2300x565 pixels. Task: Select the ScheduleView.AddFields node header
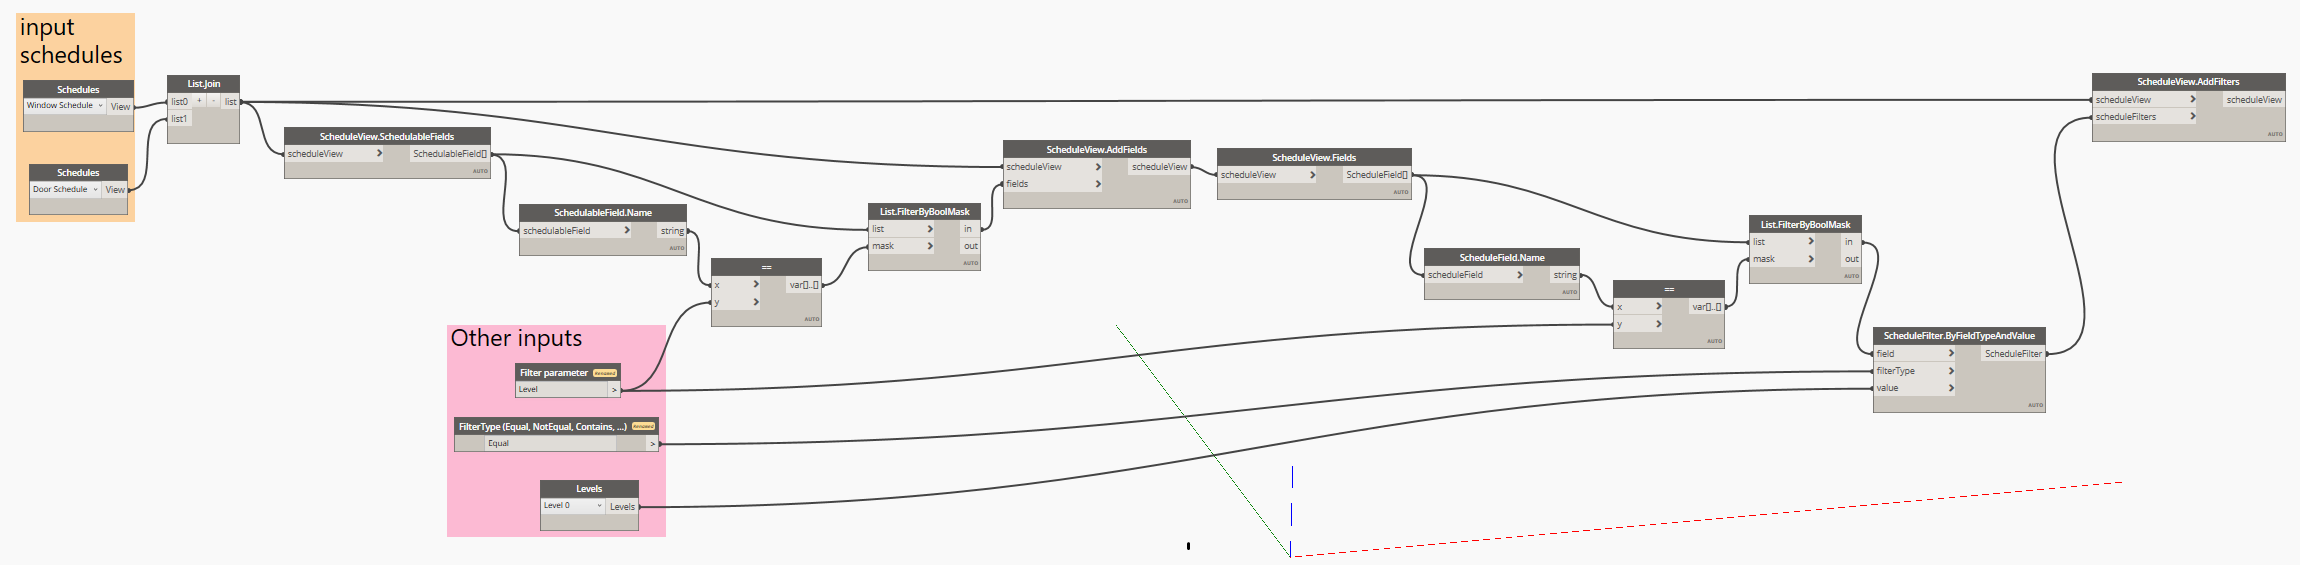point(1097,149)
